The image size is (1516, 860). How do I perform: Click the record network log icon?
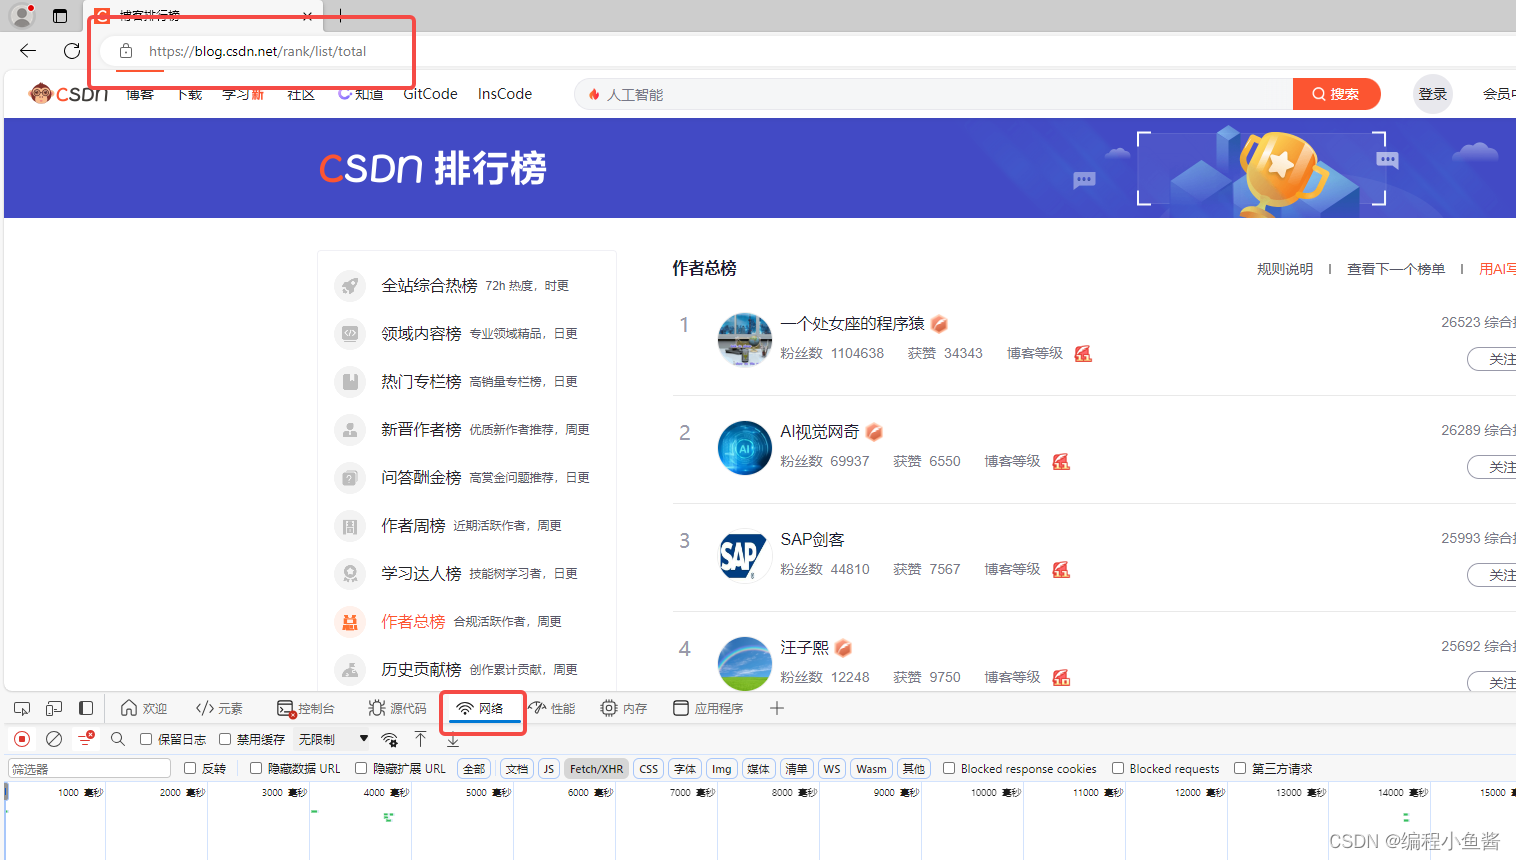pos(22,739)
